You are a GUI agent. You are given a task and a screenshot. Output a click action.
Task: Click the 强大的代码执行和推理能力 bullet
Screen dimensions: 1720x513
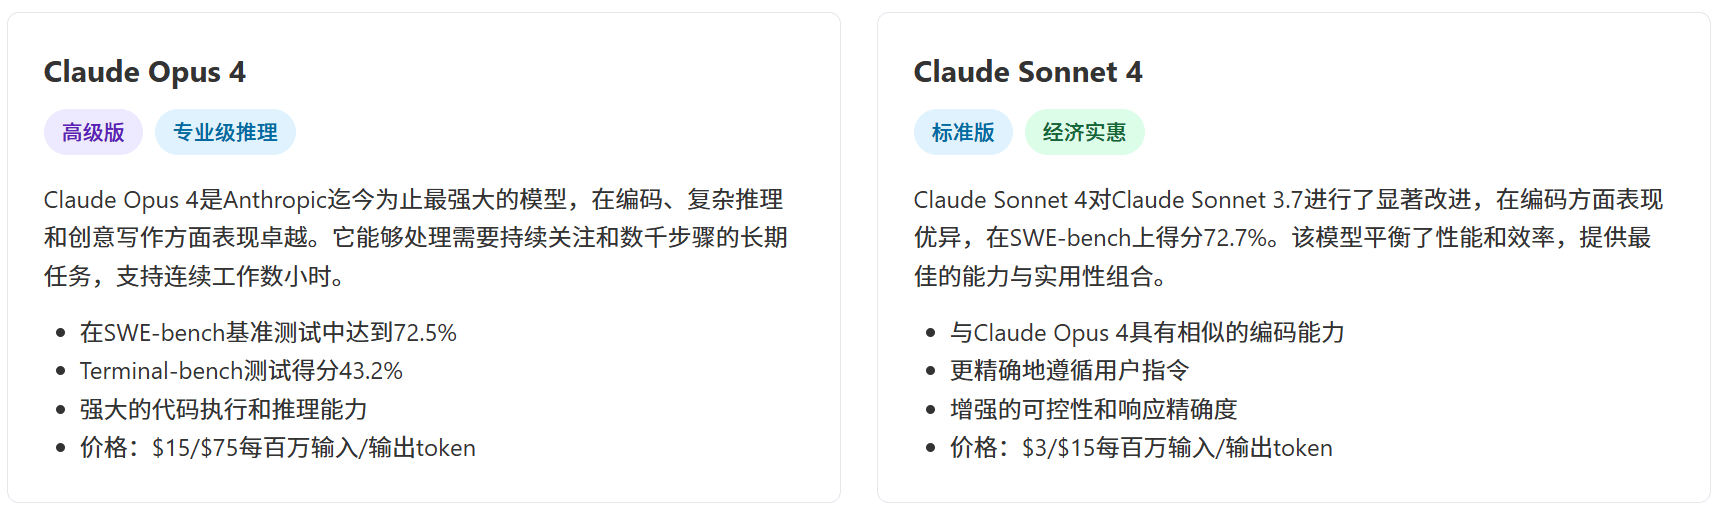[x=224, y=409]
